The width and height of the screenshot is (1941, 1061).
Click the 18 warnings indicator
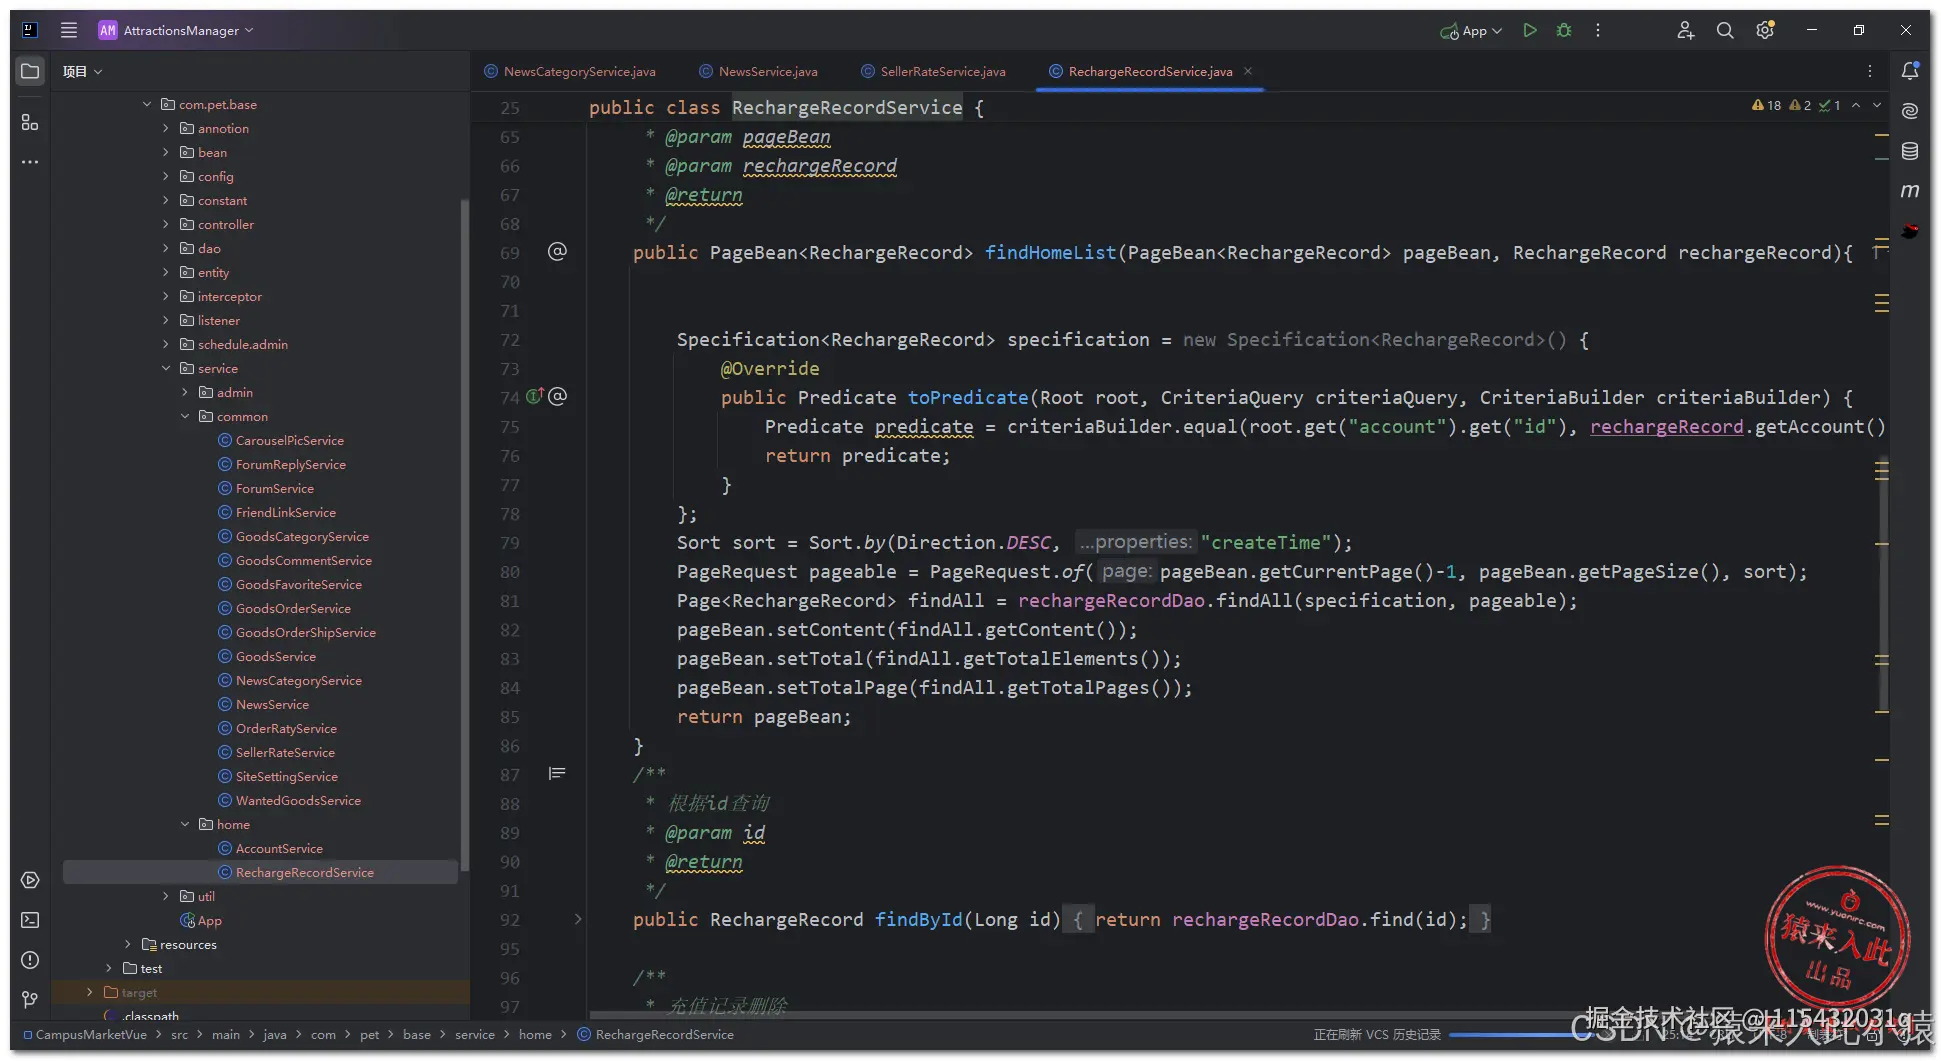1766,105
